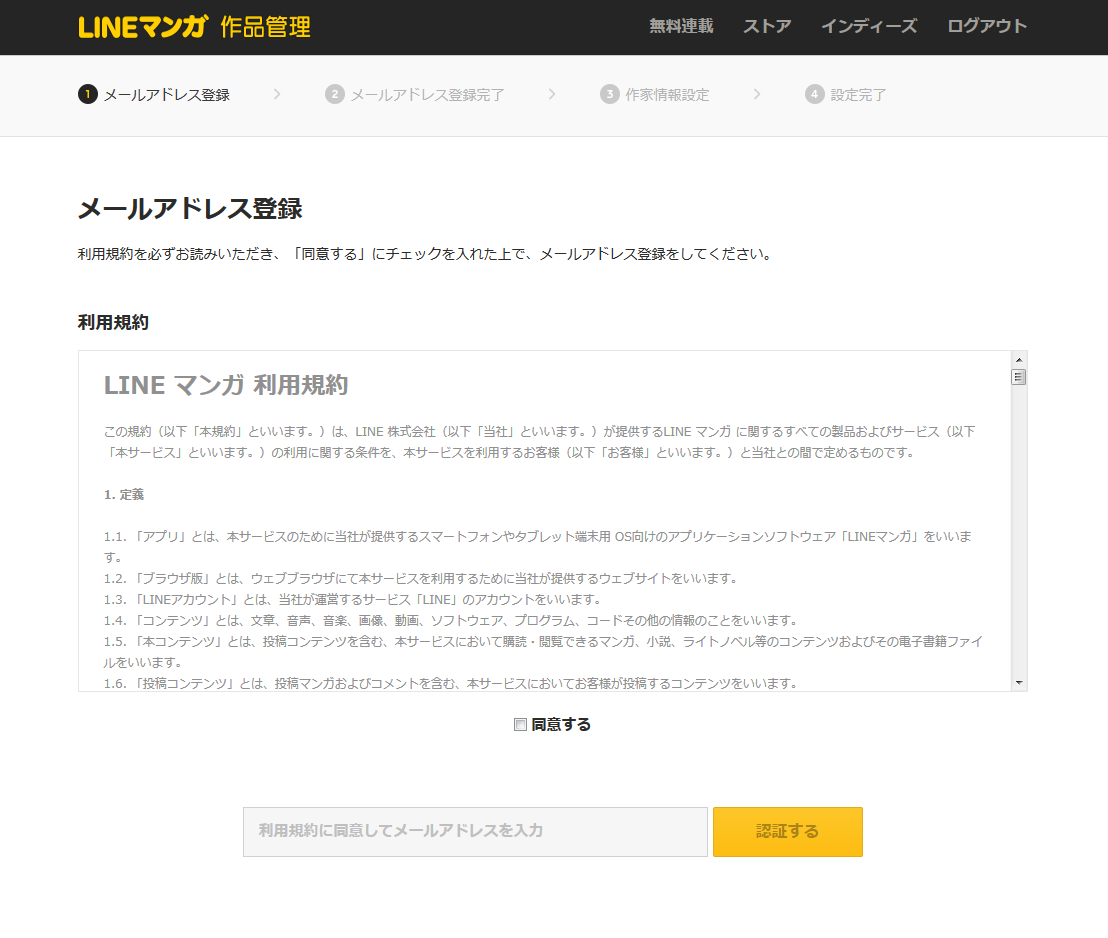Click the step 4 number circle

814,94
